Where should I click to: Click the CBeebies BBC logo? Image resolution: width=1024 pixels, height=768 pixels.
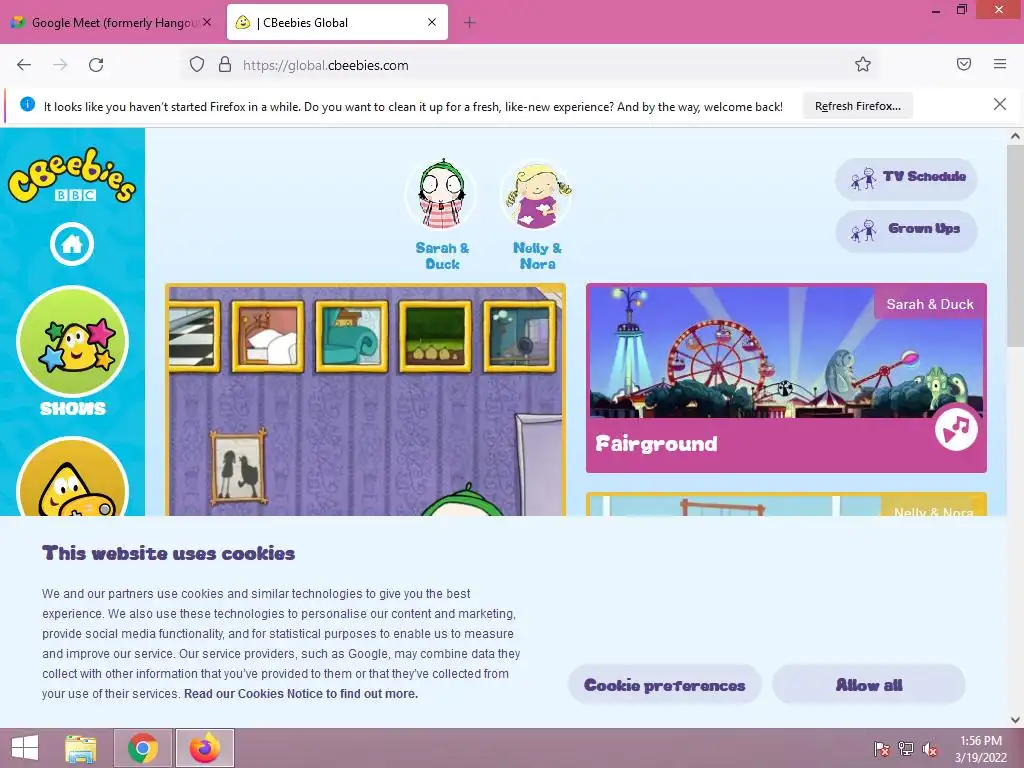[x=72, y=175]
